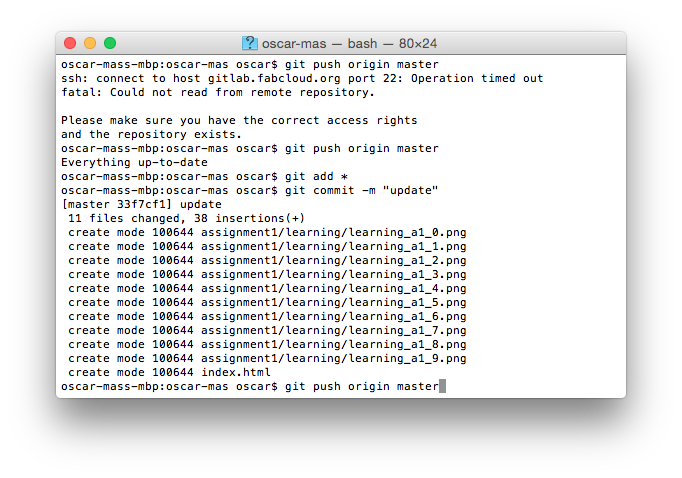Image resolution: width=682 pixels, height=478 pixels.
Task: Click the '[master 33f7cf1] update' line
Action: coord(141,204)
